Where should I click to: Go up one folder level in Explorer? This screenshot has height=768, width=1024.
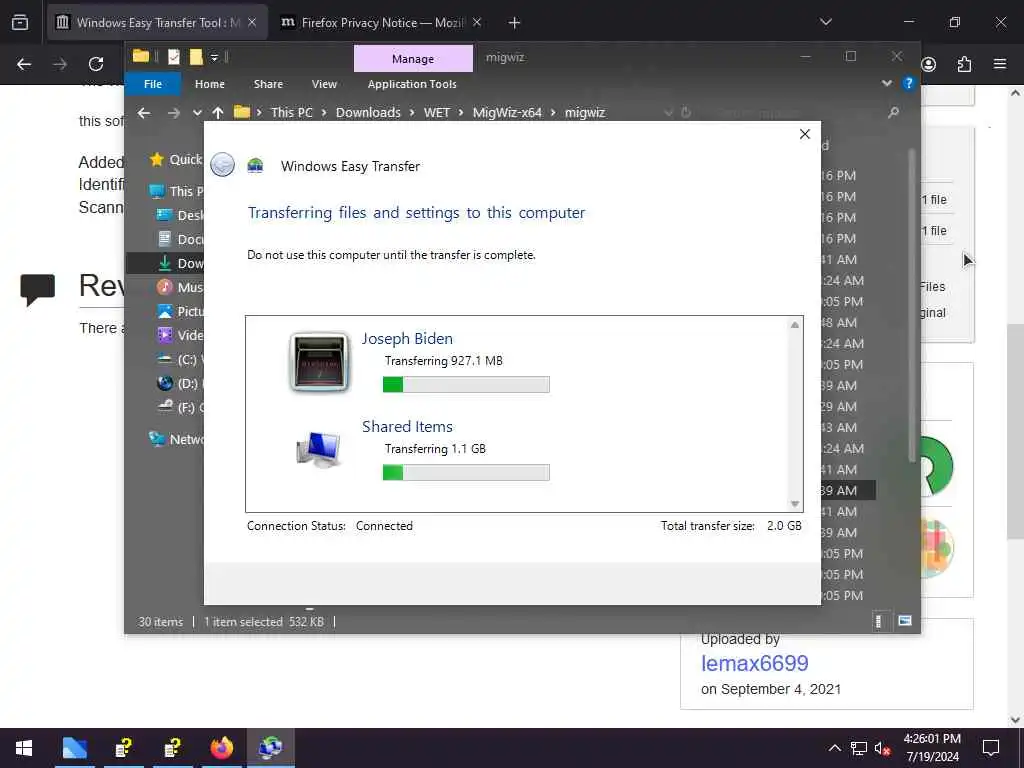(218, 113)
